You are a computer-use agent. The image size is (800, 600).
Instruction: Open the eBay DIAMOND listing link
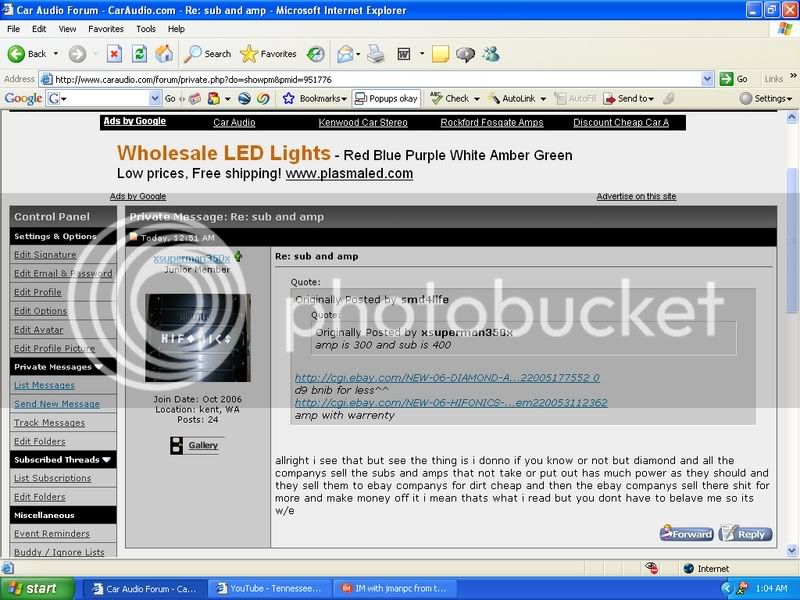tap(447, 378)
